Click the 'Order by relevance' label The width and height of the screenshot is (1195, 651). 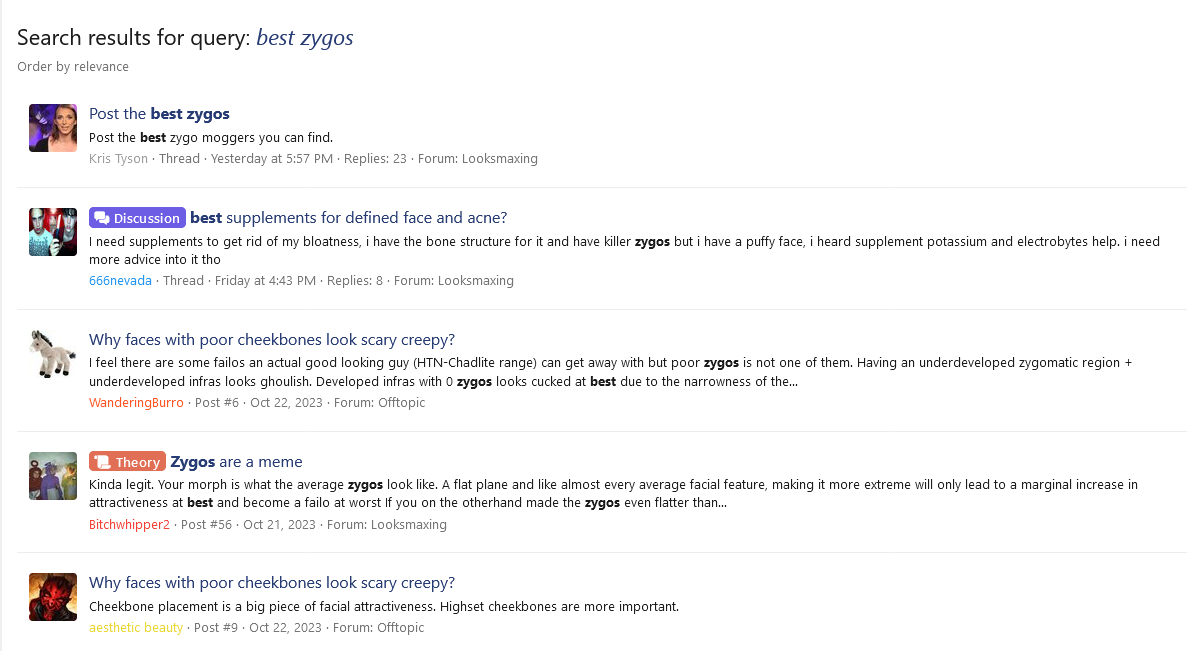tap(73, 66)
